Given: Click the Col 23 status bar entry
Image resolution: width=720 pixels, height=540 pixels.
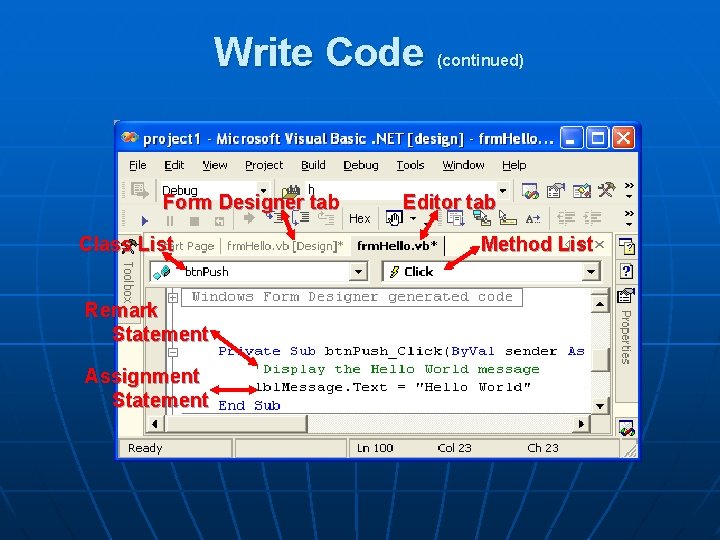Looking at the screenshot, I should coord(455,448).
